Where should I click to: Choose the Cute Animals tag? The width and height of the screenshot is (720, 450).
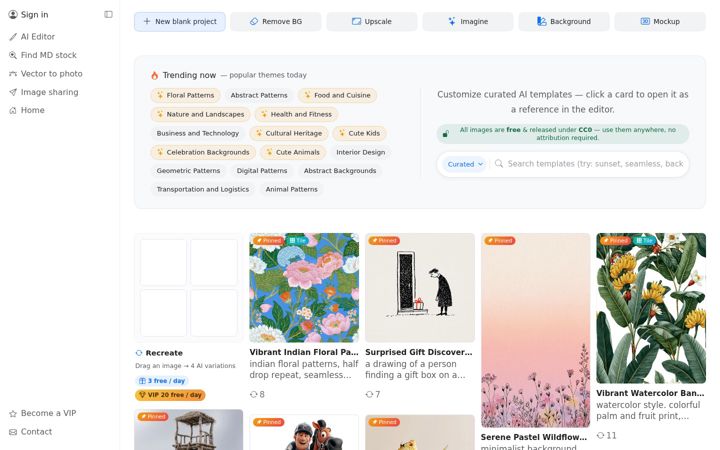coord(293,152)
